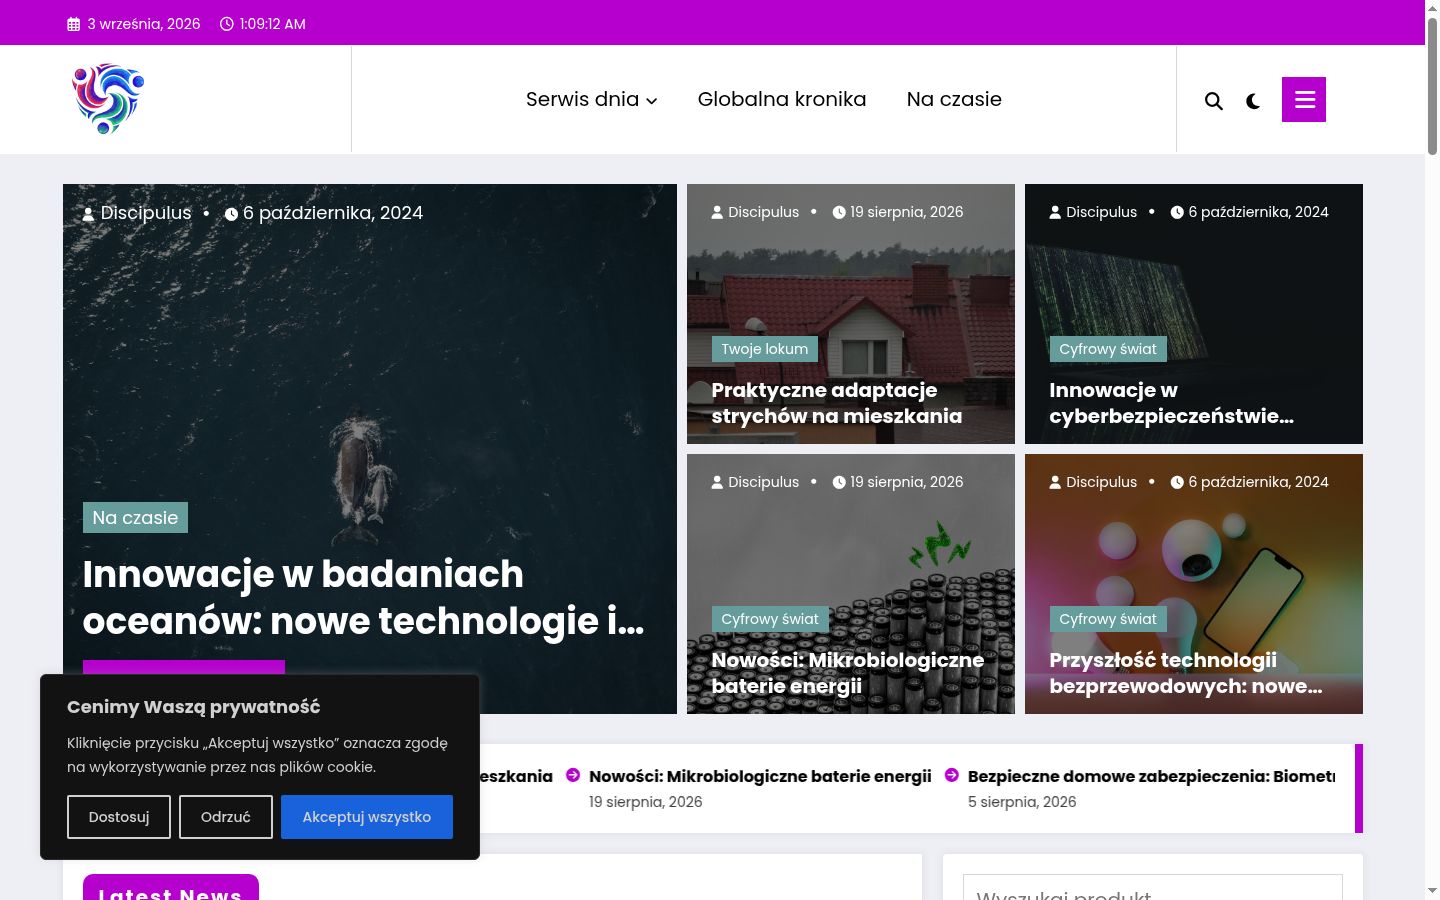
Task: Click clock icon on baterie energii card
Action: point(839,482)
